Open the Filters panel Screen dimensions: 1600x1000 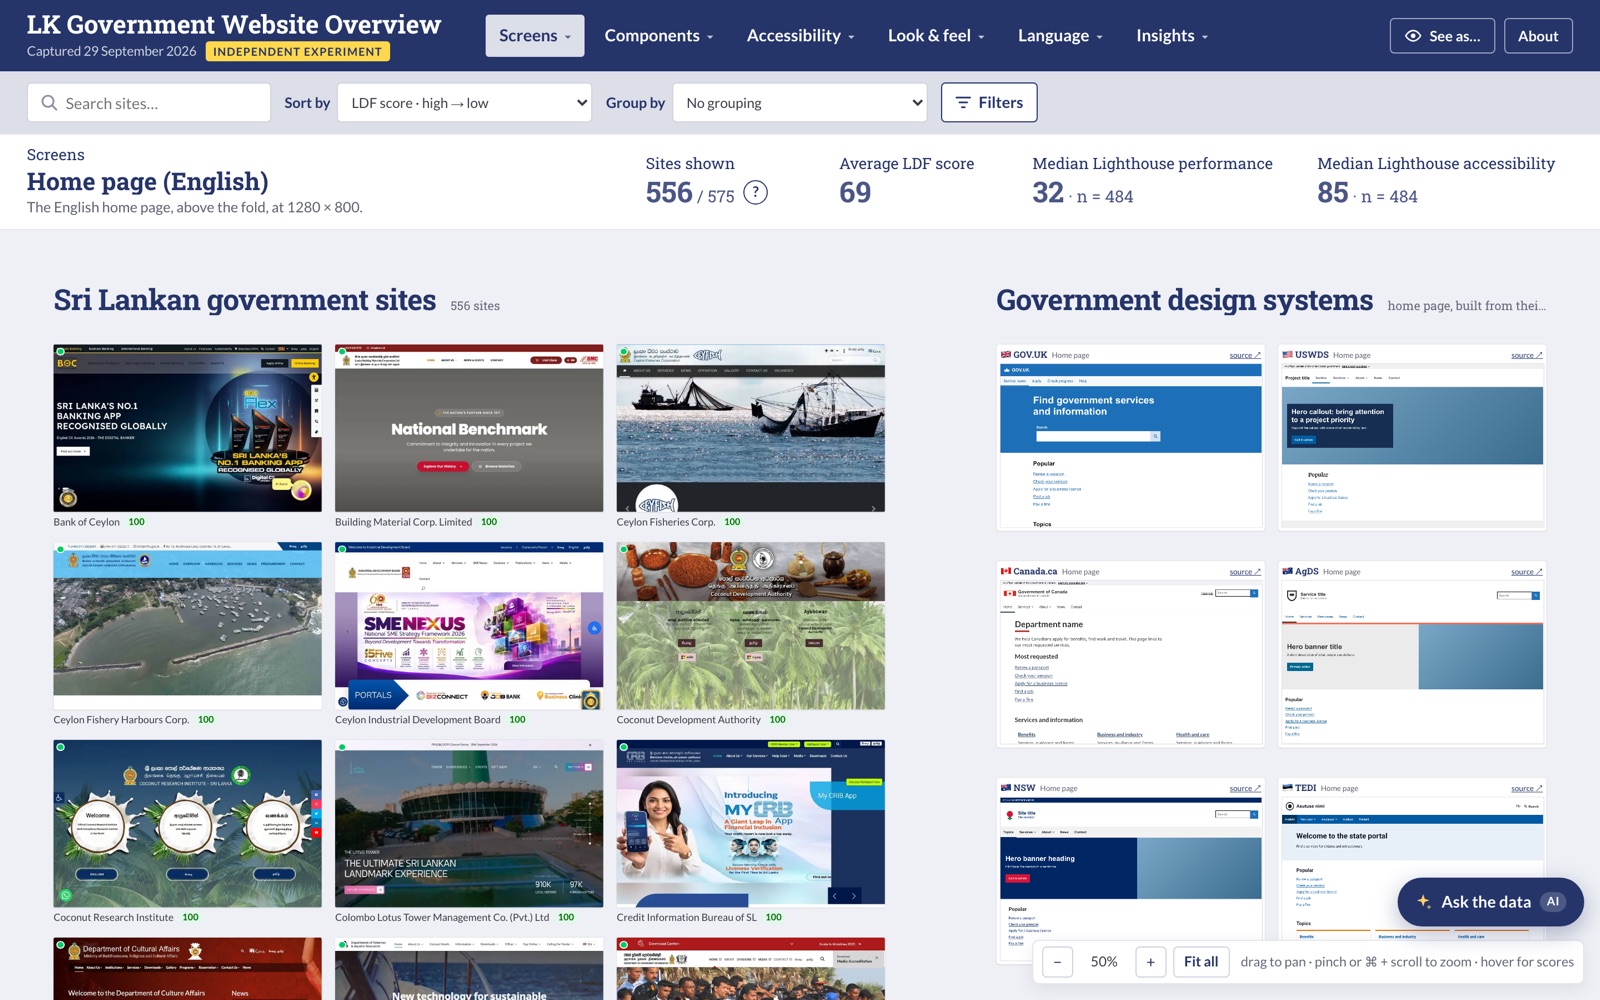tap(989, 102)
